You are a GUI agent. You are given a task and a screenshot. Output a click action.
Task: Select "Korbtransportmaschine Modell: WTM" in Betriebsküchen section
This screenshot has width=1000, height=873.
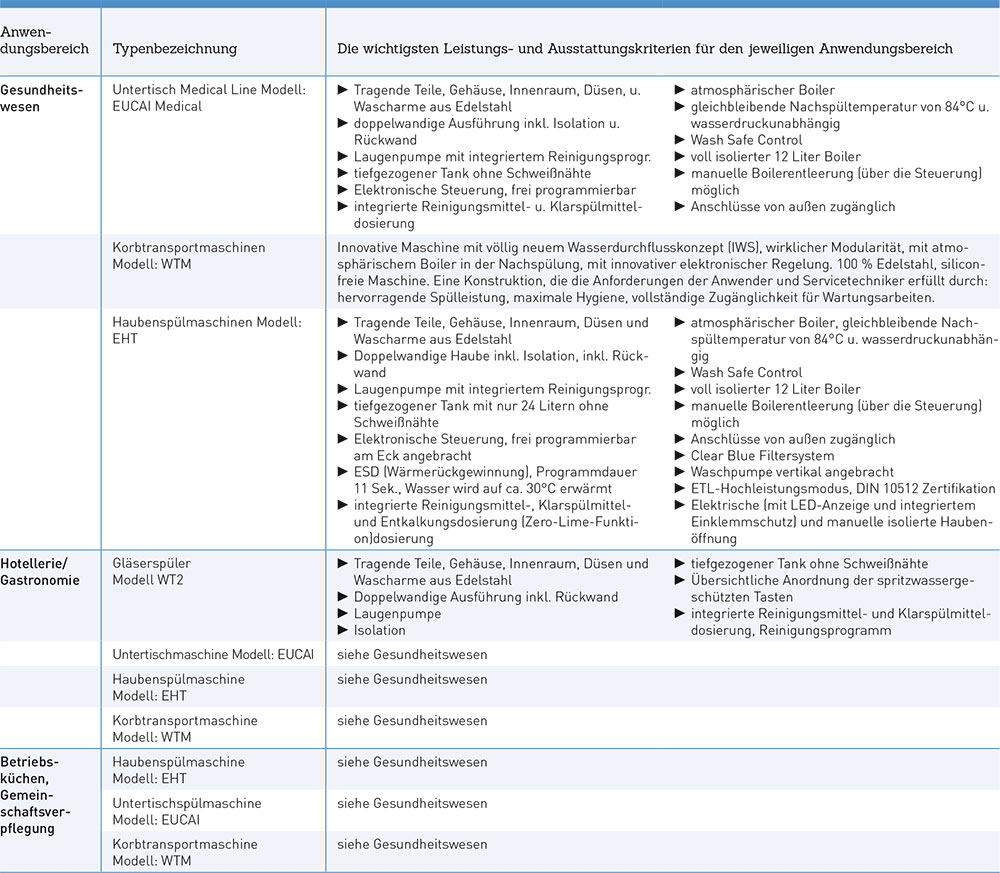coord(185,853)
